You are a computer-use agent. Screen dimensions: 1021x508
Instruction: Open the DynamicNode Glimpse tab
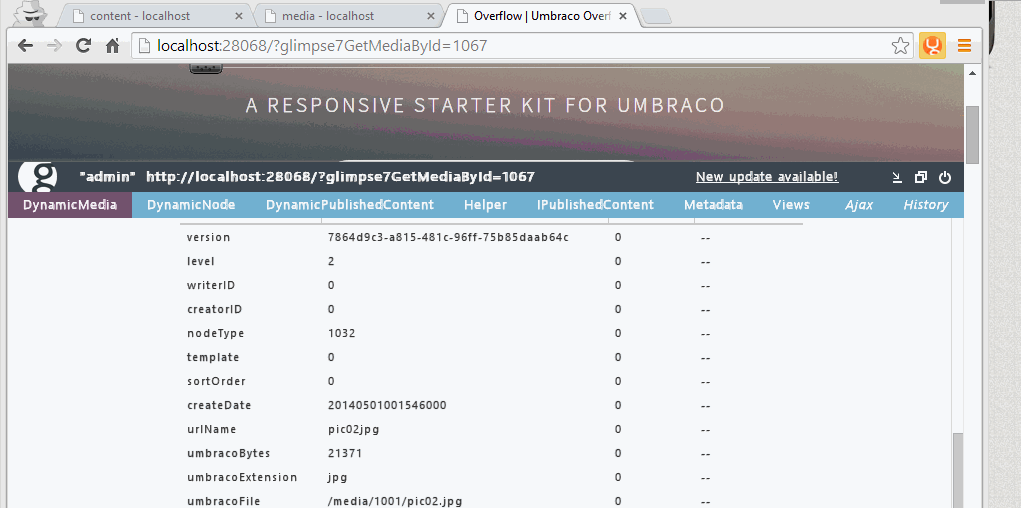click(191, 205)
